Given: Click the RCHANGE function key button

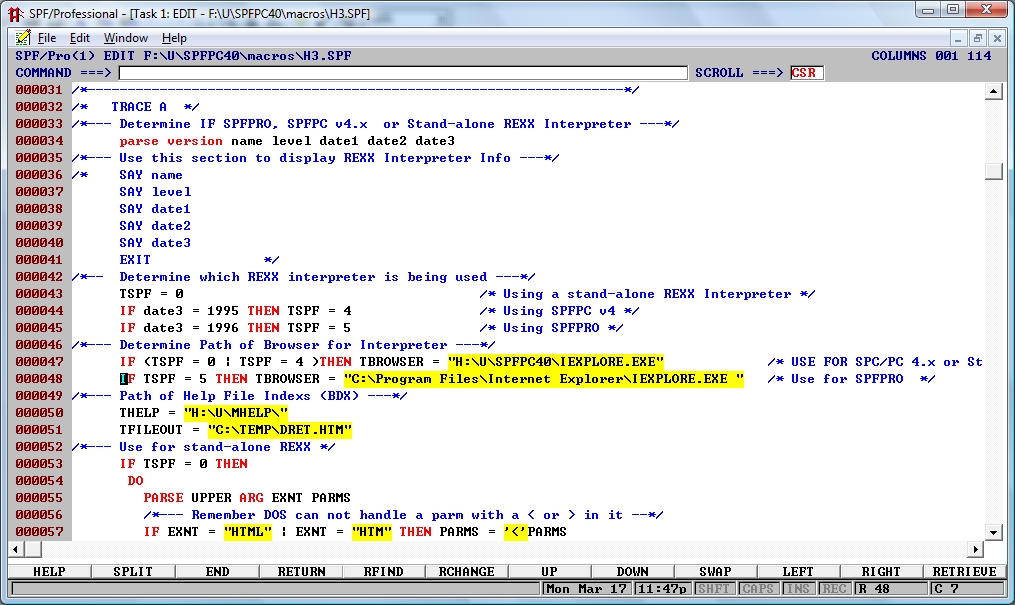Looking at the screenshot, I should 466,571.
